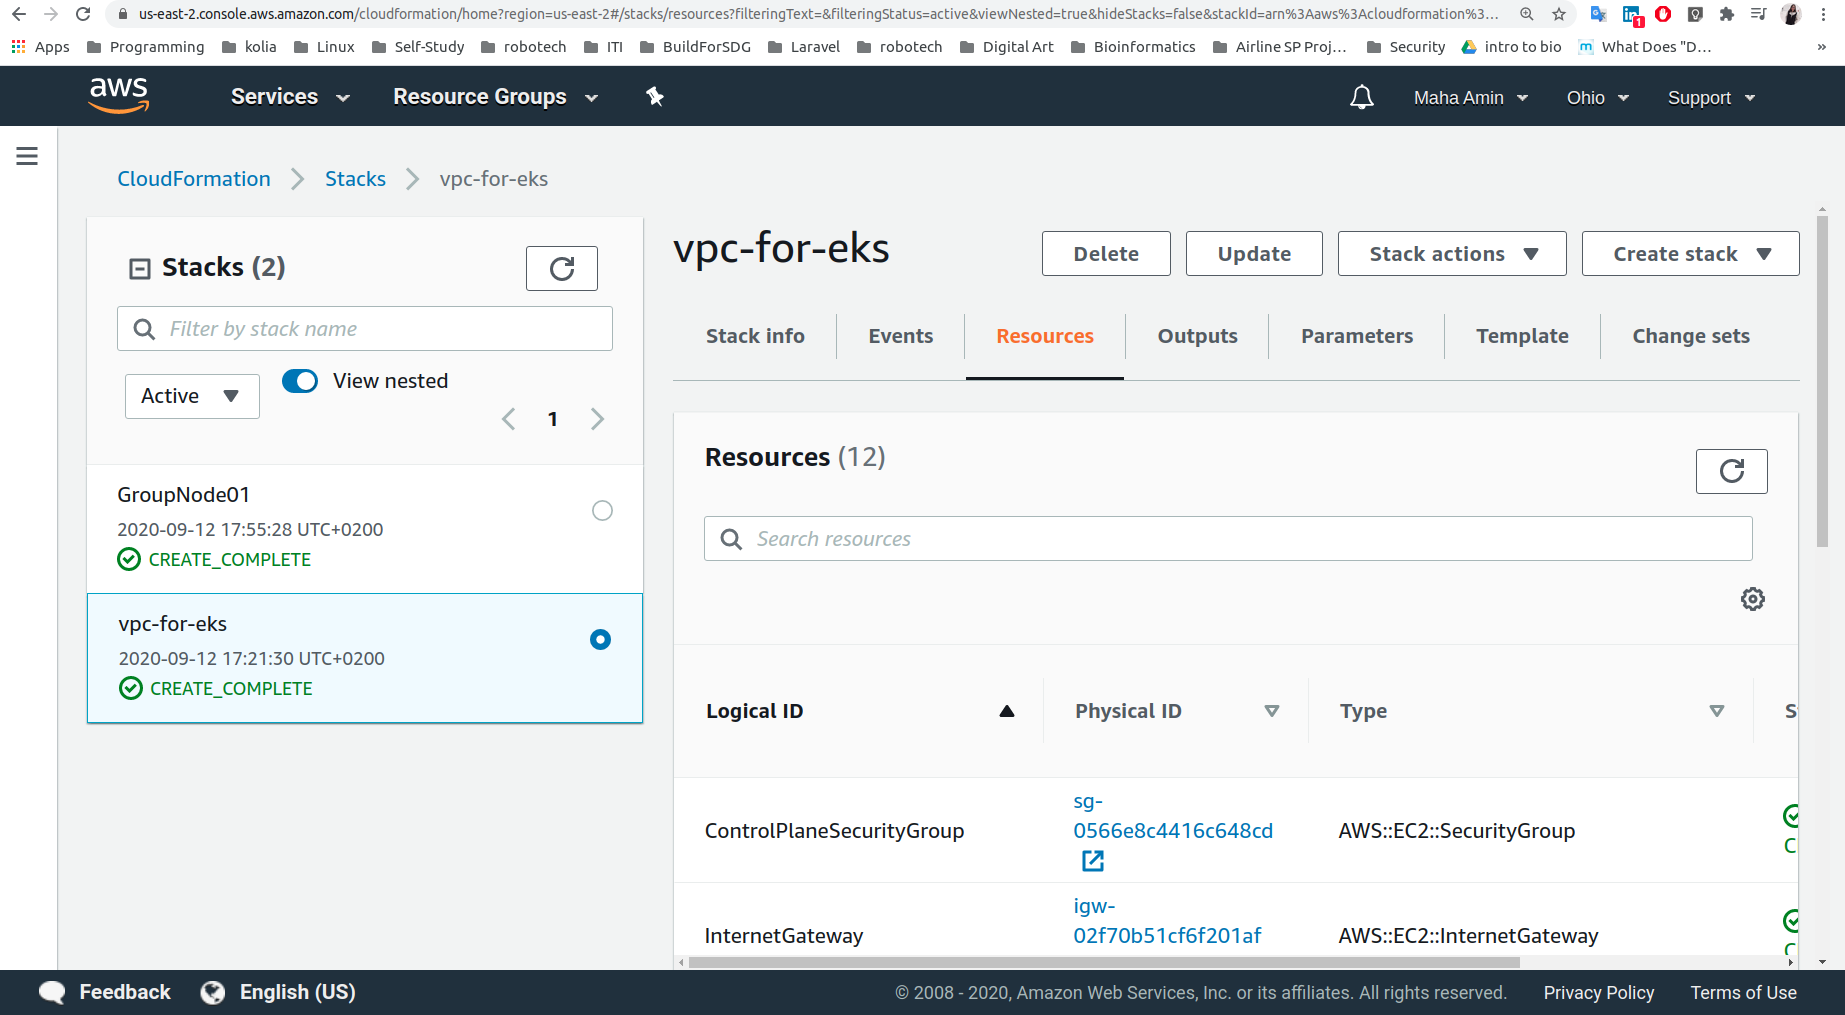Open the Bioinformatics bookmarks folder
This screenshot has width=1845, height=1015.
coord(1133,47)
